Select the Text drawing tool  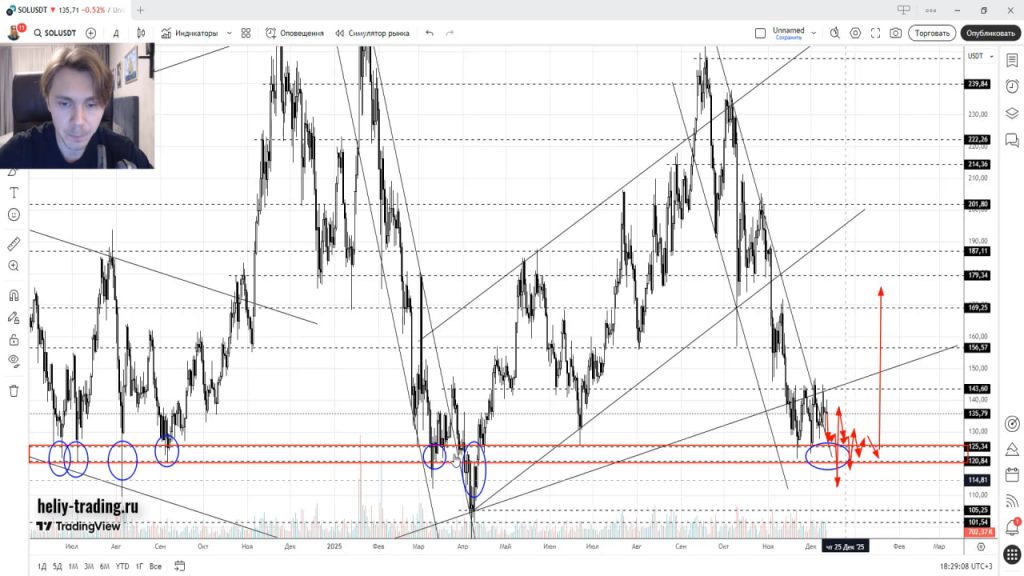coord(14,192)
